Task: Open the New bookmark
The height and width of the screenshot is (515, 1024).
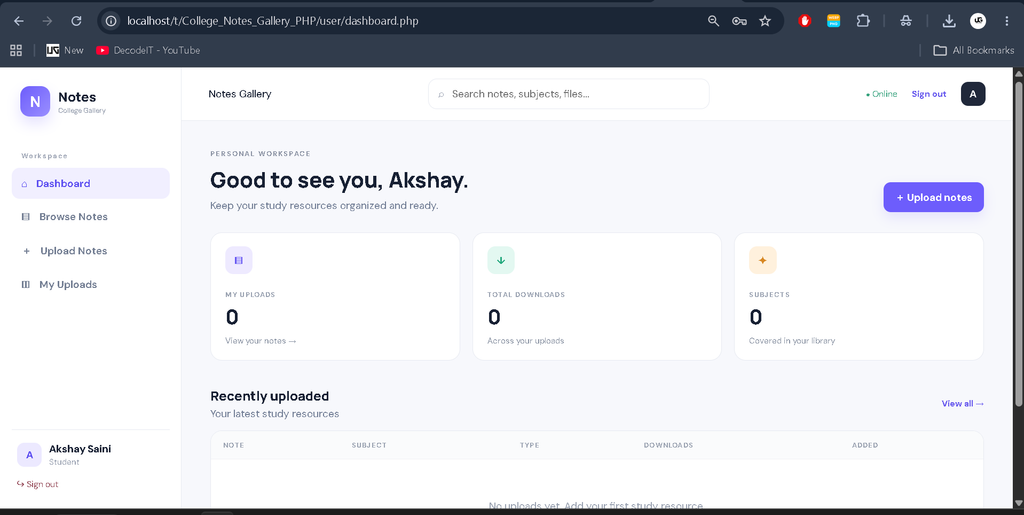Action: [65, 50]
